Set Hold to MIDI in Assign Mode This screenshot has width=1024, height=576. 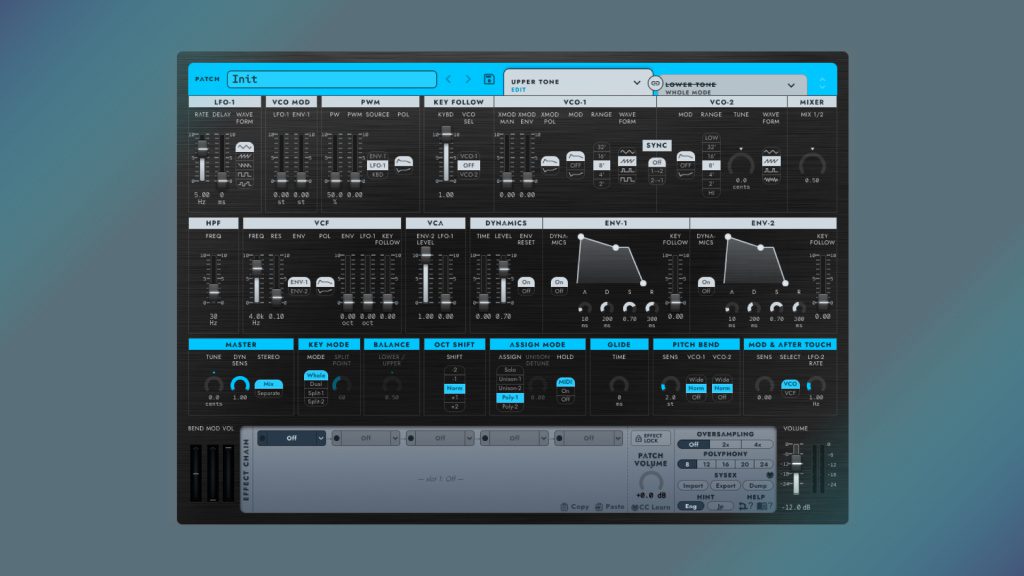[x=565, y=382]
